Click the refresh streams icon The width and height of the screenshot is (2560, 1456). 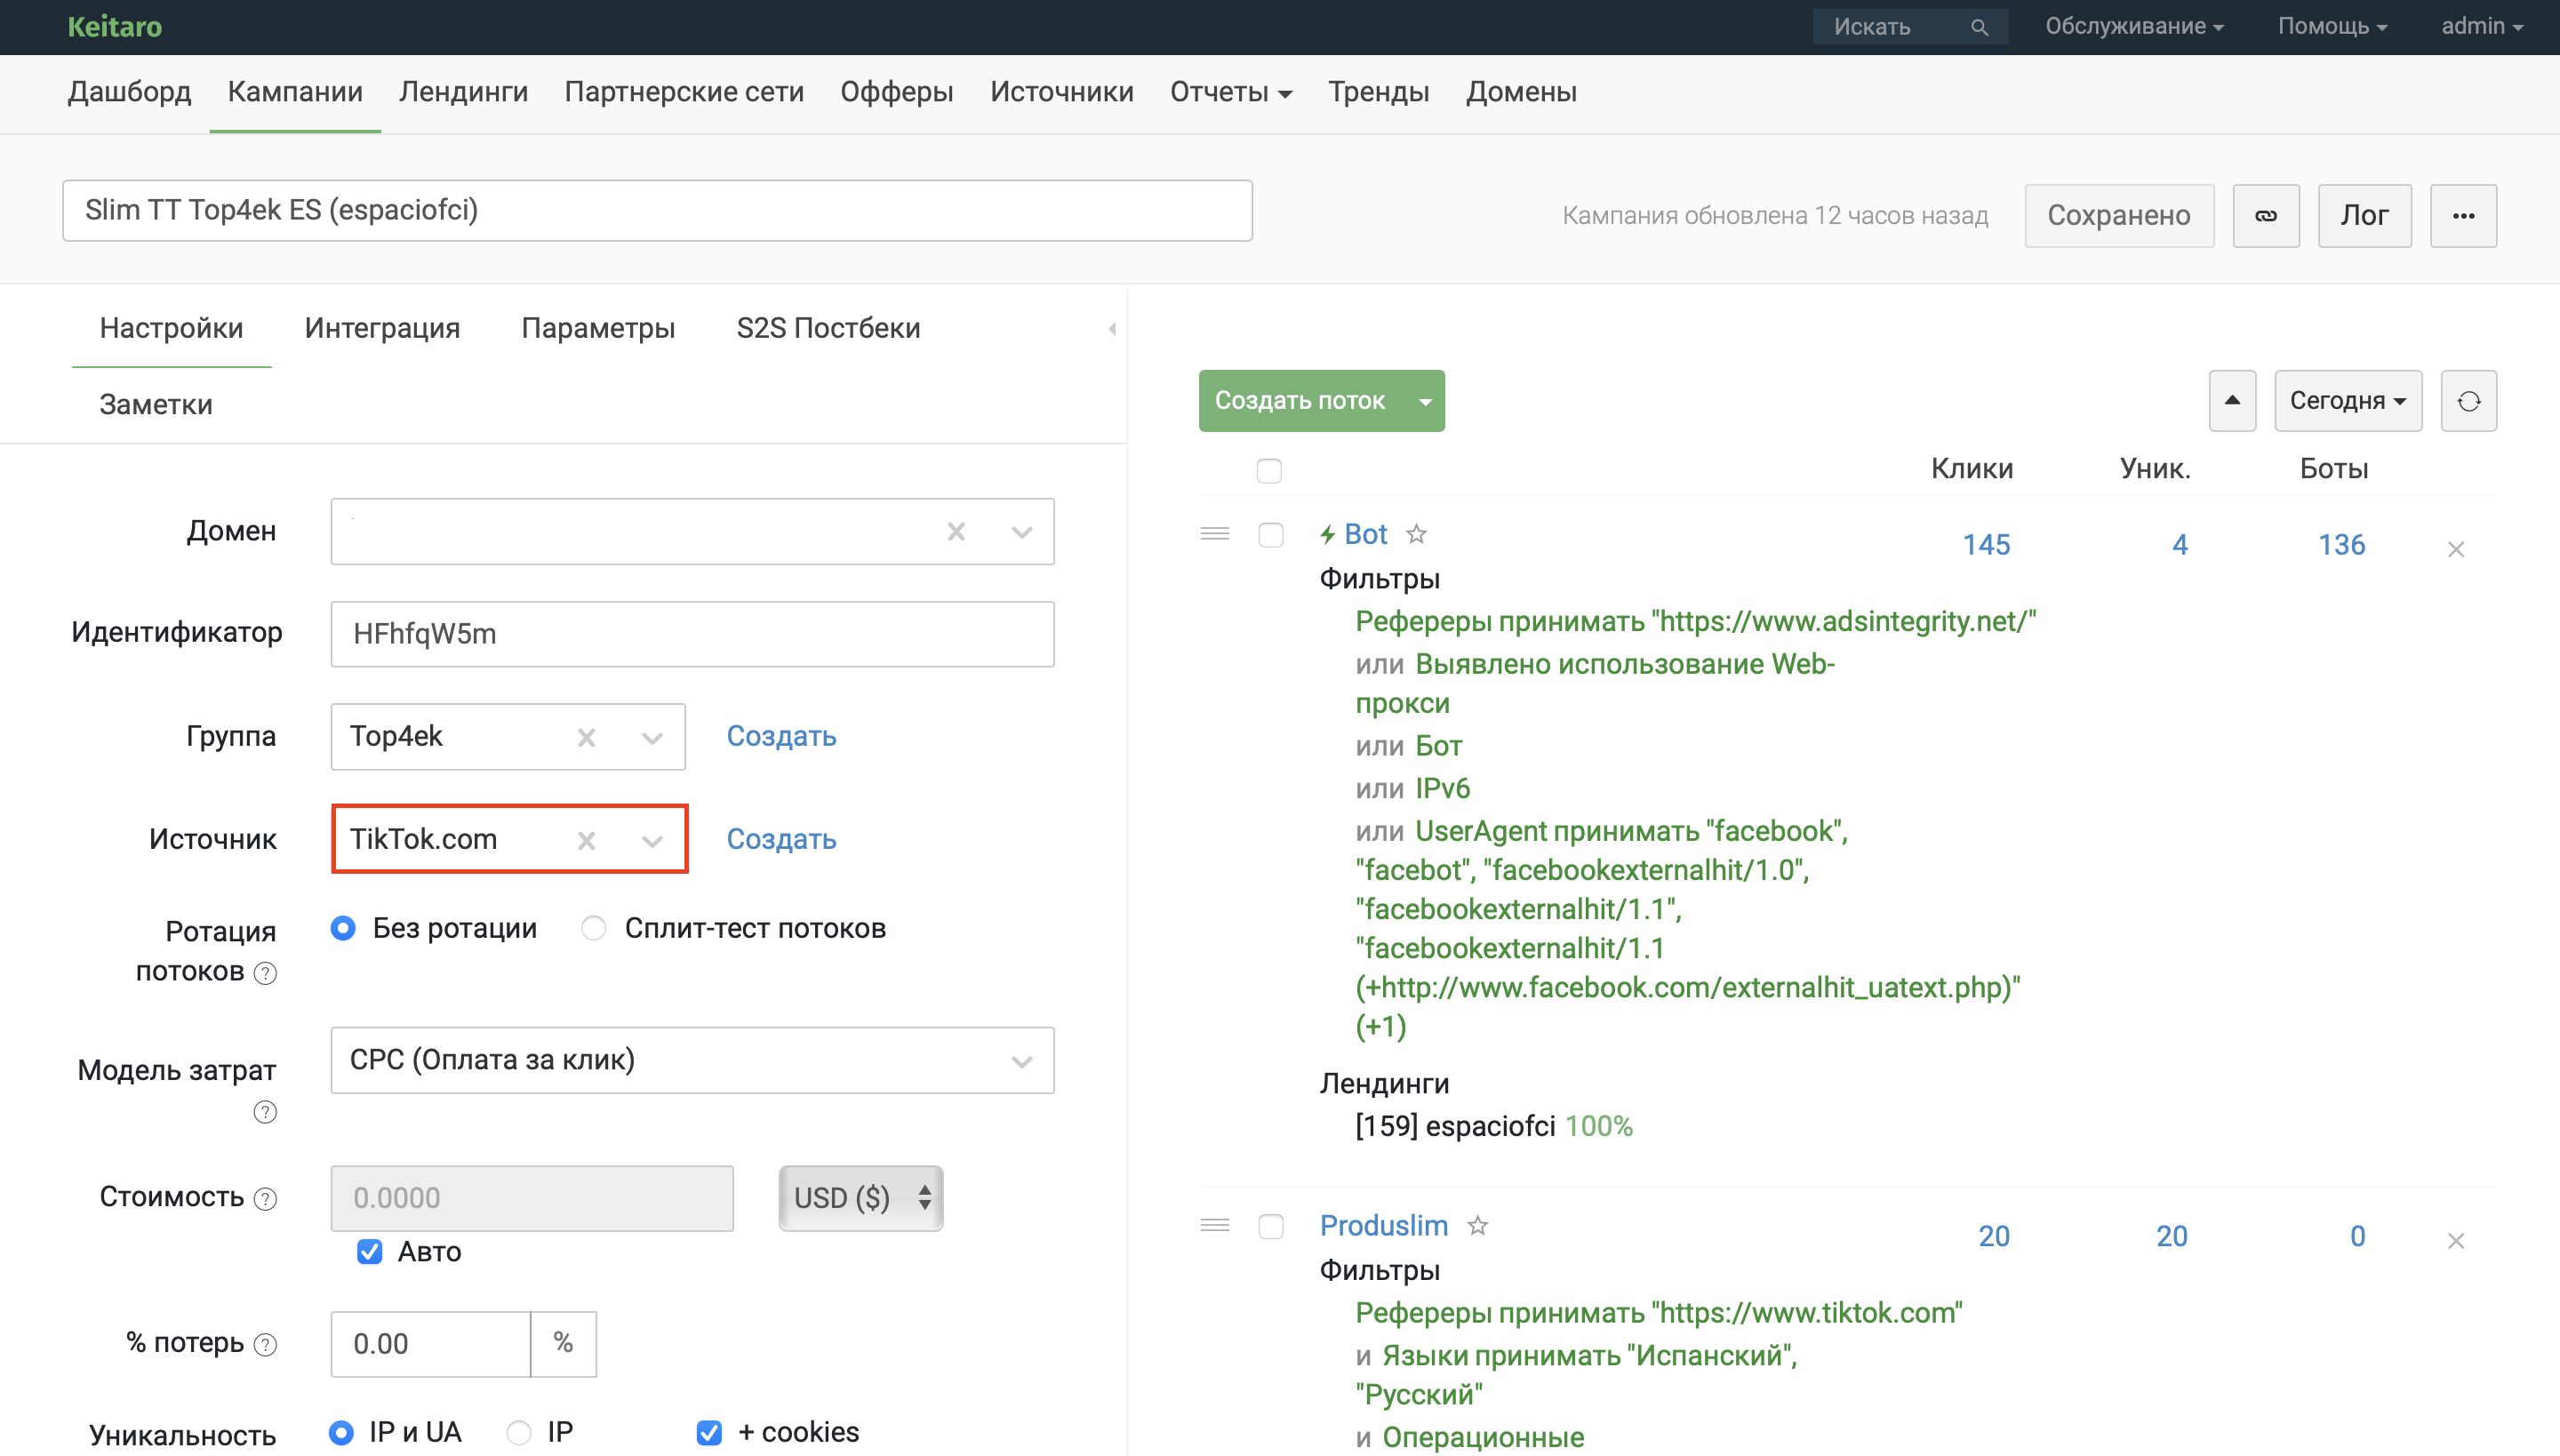(2468, 401)
